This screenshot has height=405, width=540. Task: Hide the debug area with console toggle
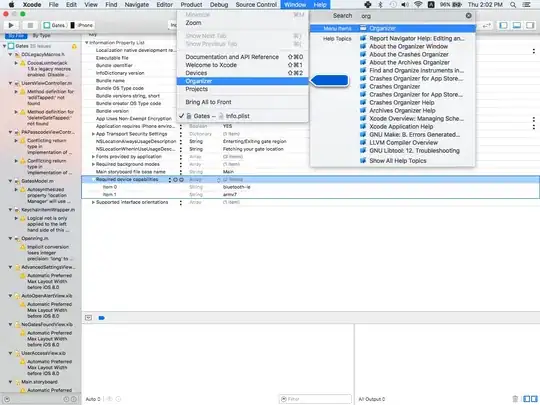pos(89,318)
